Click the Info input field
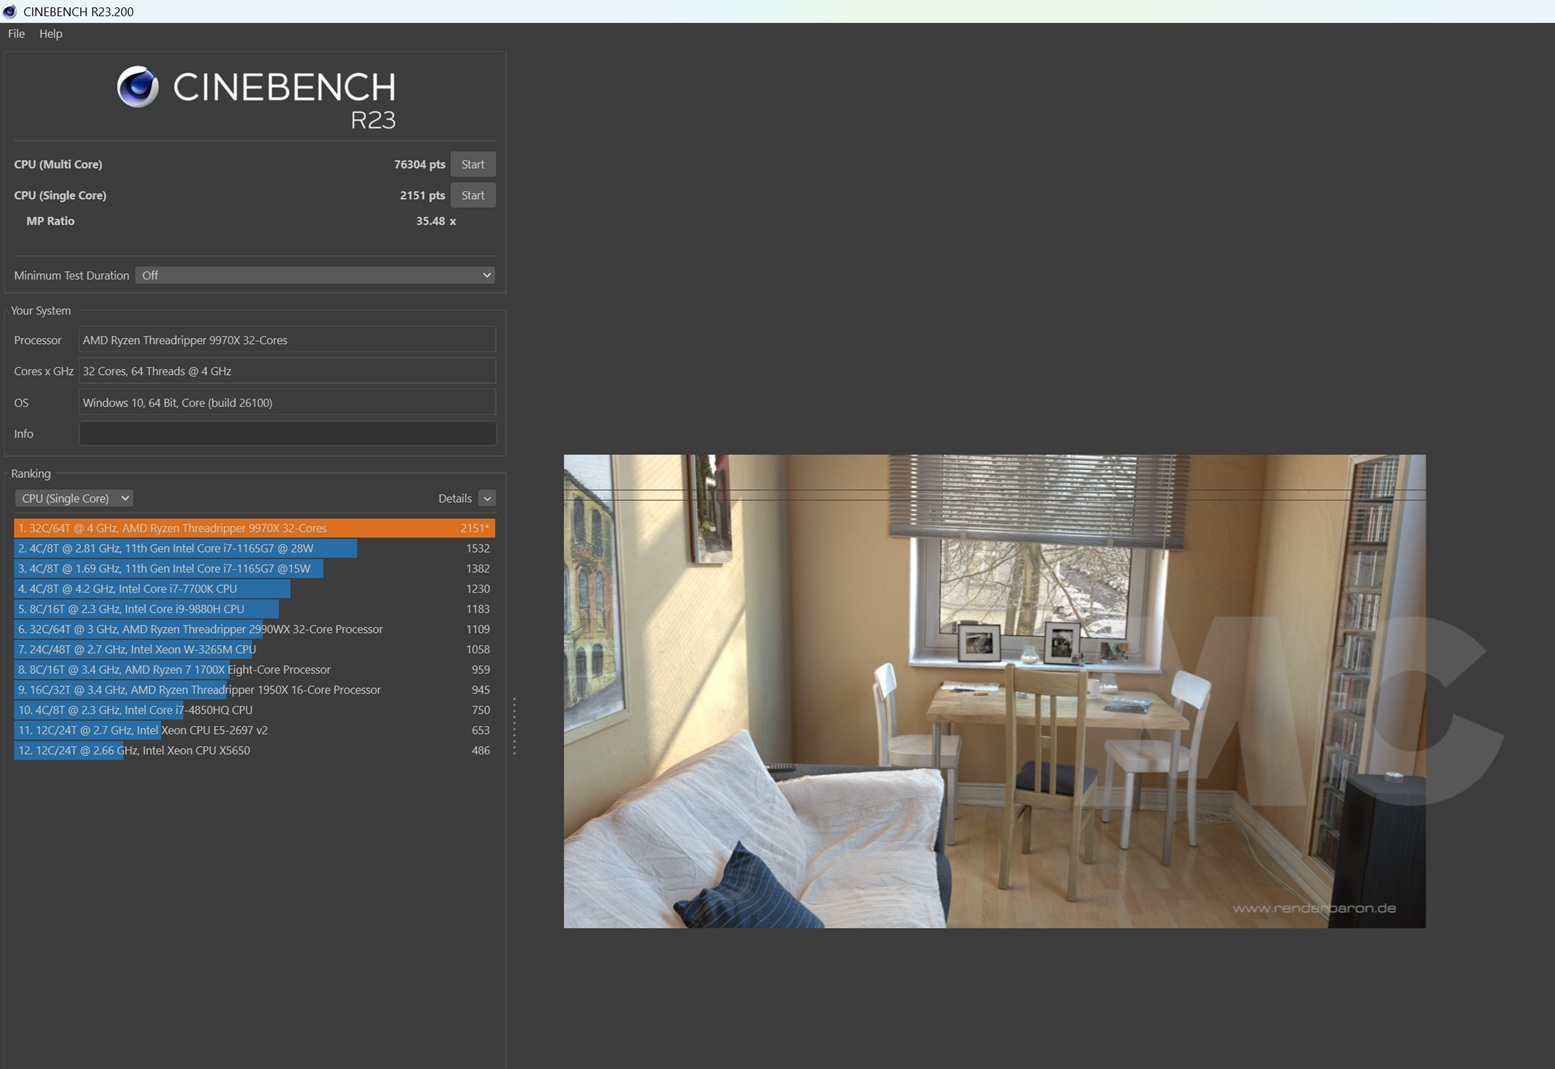The image size is (1555, 1069). point(287,434)
